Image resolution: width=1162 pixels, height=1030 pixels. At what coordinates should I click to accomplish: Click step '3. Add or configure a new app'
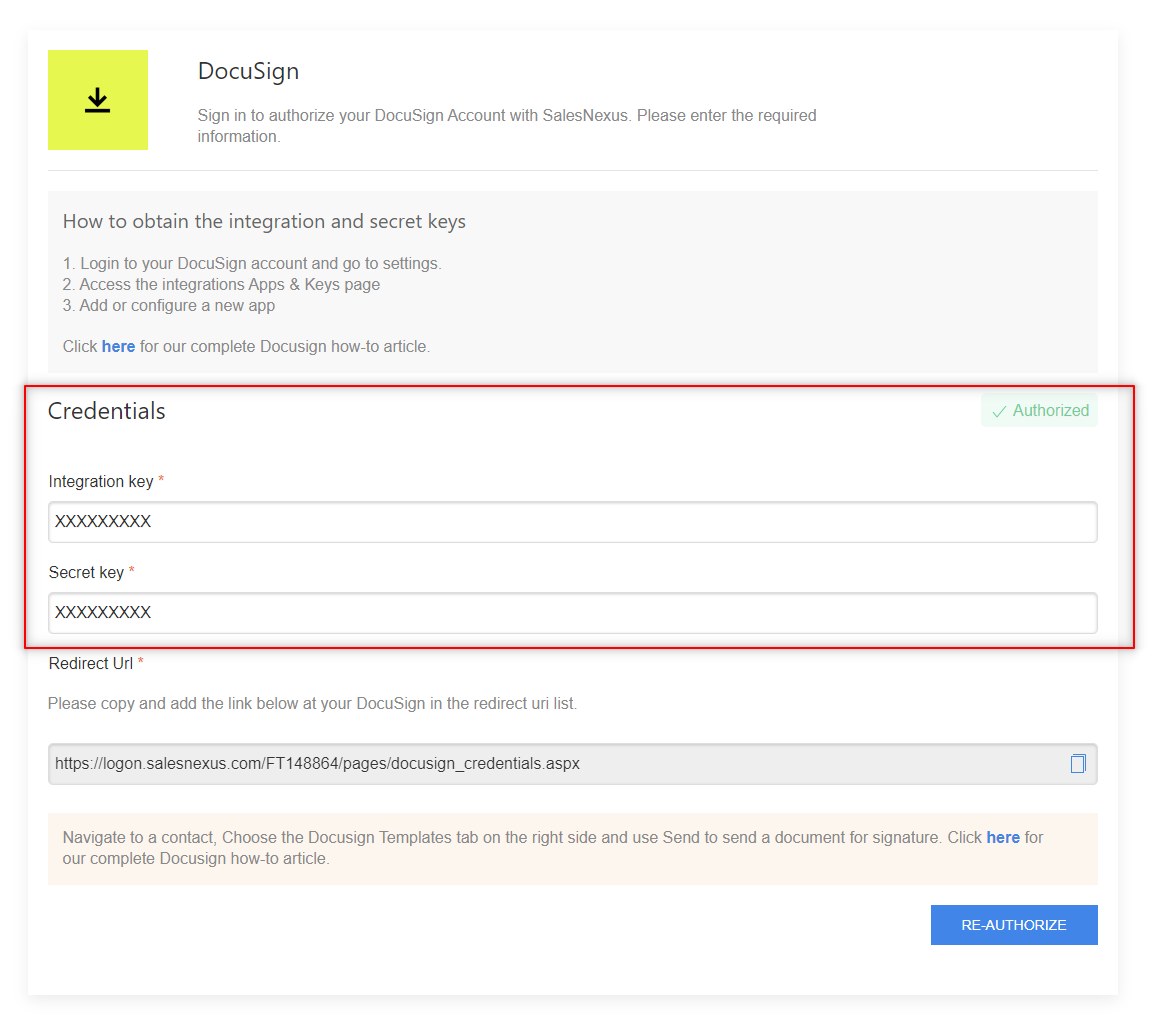(168, 305)
